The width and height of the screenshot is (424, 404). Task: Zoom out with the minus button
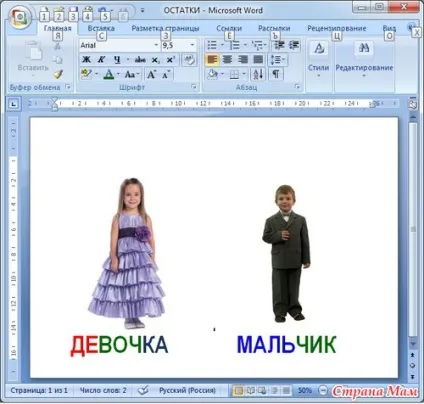[x=323, y=390]
